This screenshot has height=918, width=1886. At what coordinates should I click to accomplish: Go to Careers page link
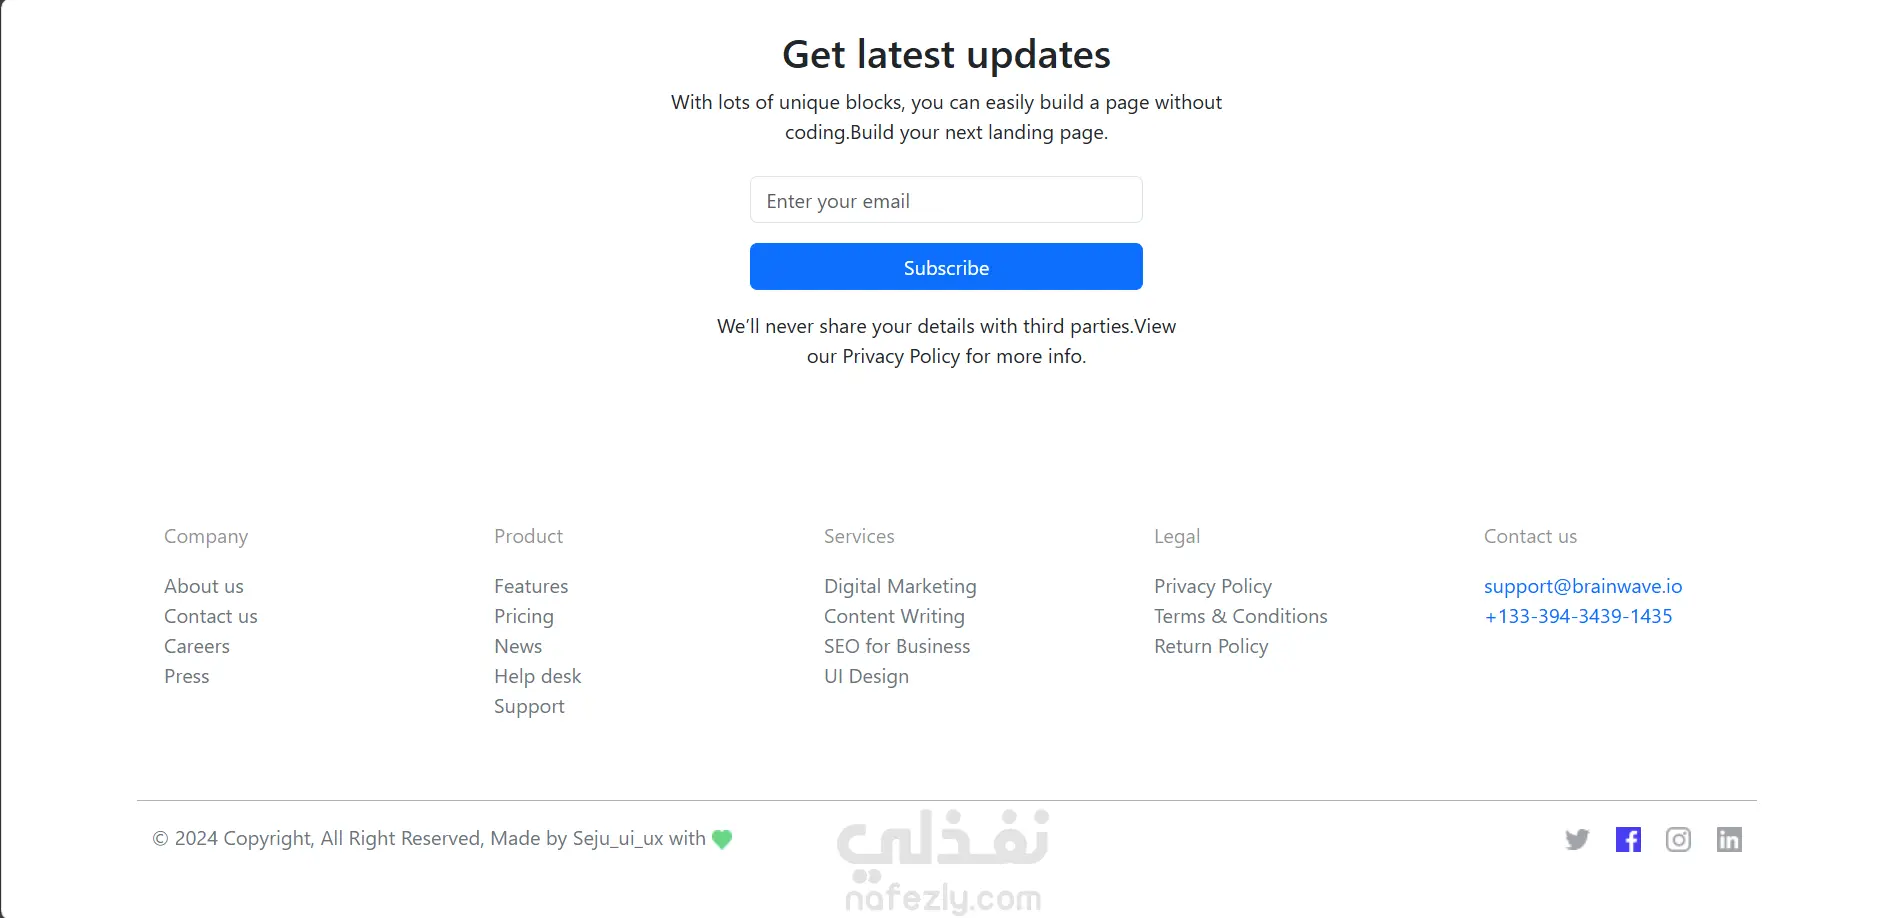pyautogui.click(x=197, y=646)
